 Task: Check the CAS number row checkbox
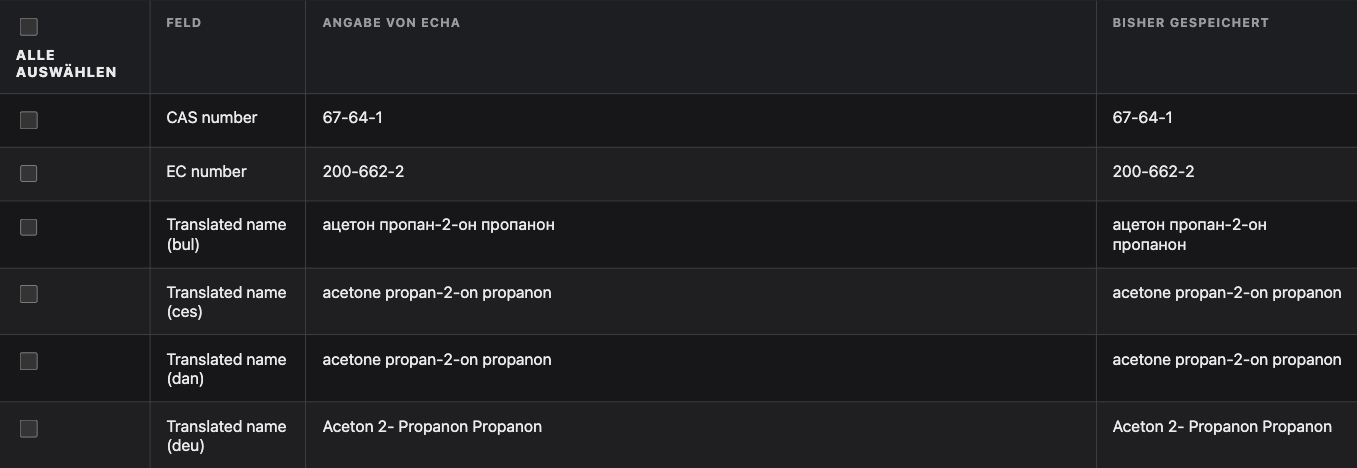(29, 120)
